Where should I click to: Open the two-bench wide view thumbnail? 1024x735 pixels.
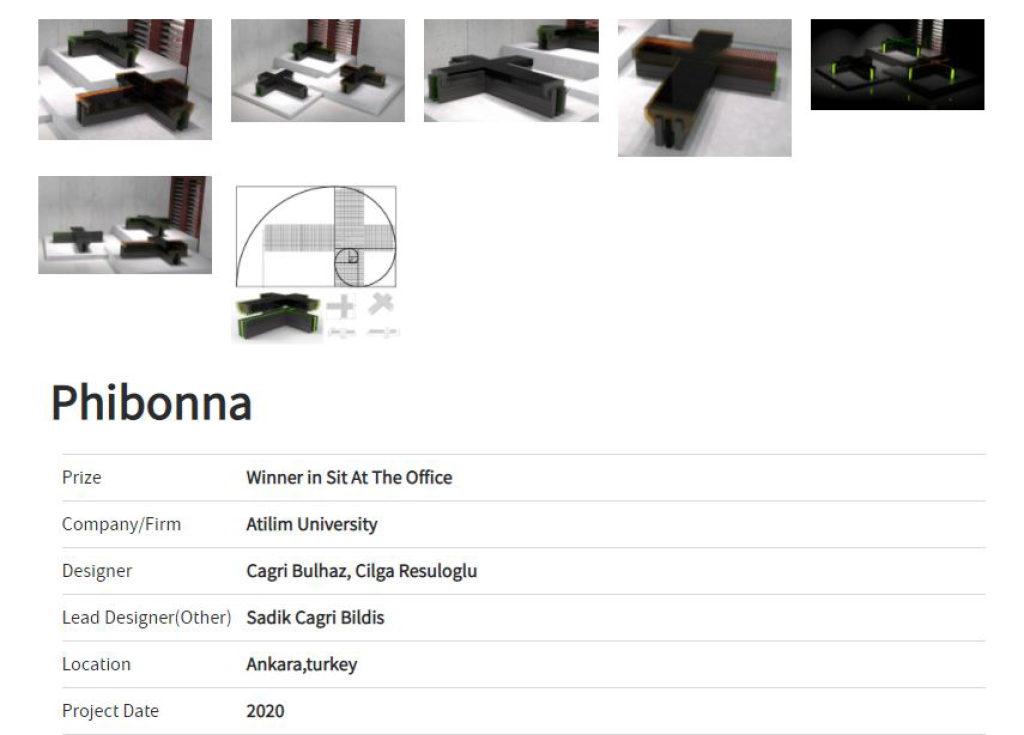(317, 70)
